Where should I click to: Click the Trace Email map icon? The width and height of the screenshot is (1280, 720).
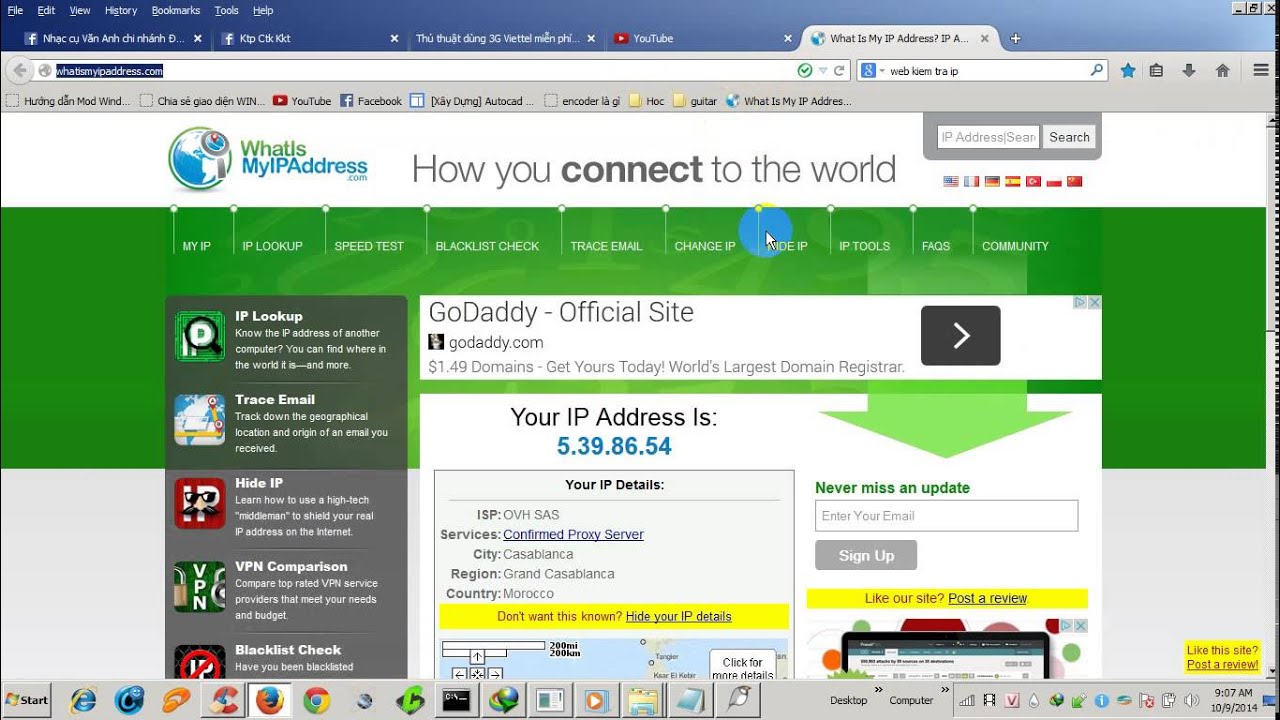click(200, 419)
